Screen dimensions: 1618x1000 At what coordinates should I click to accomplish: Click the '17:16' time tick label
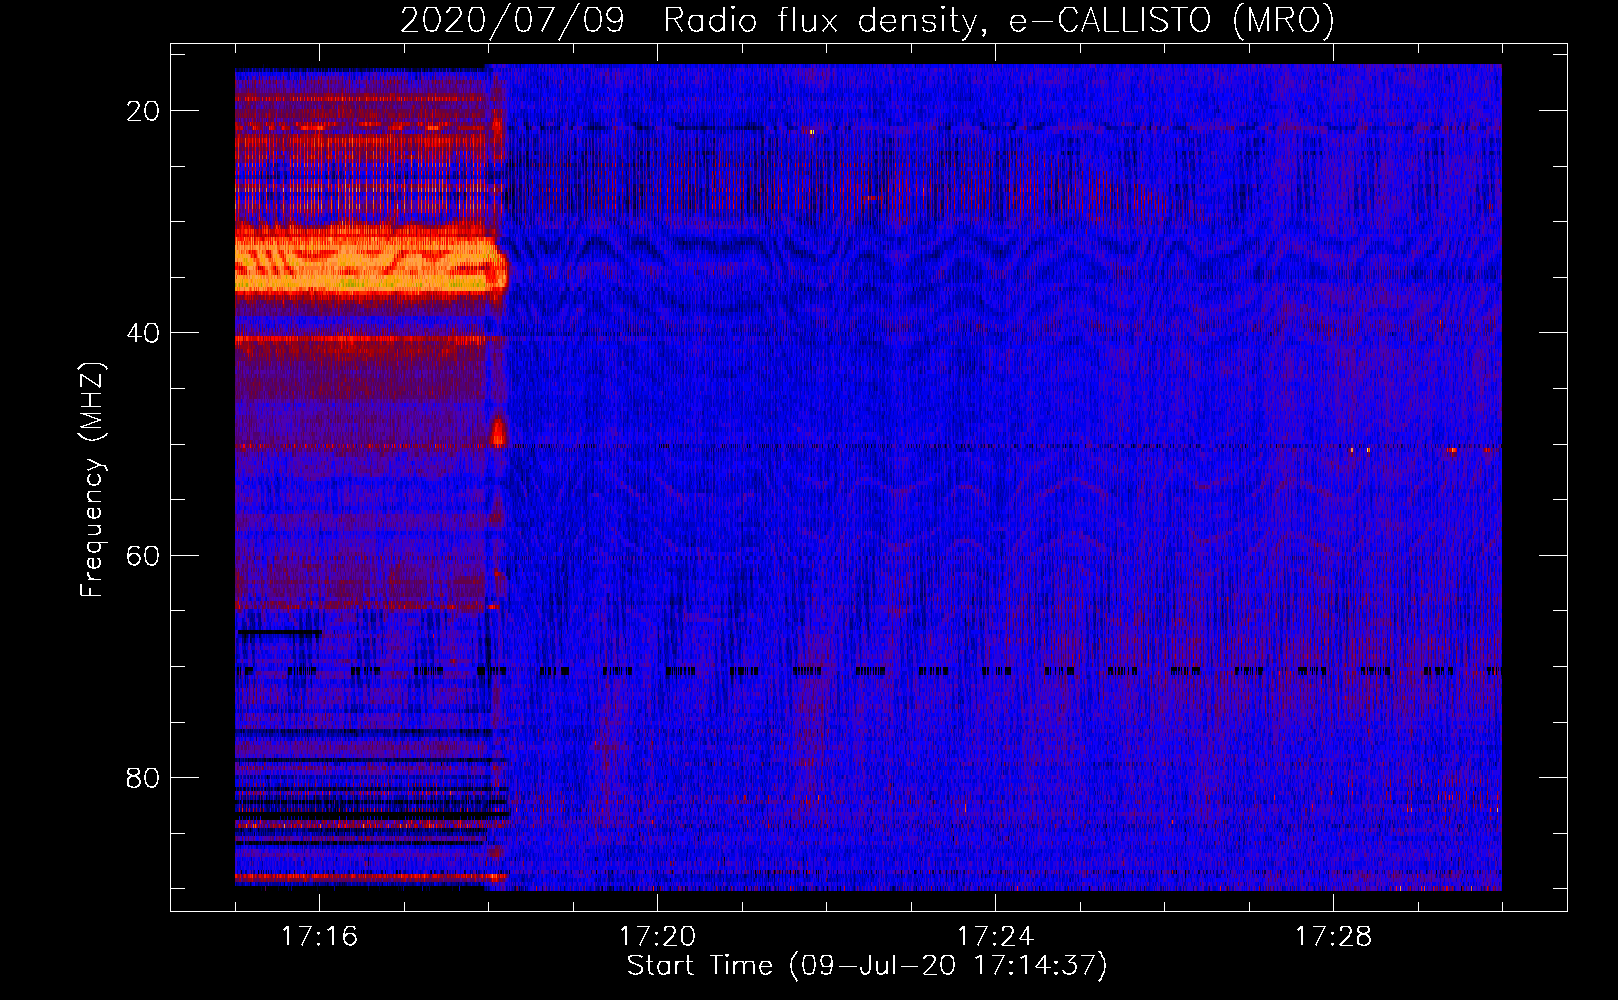pyautogui.click(x=319, y=936)
